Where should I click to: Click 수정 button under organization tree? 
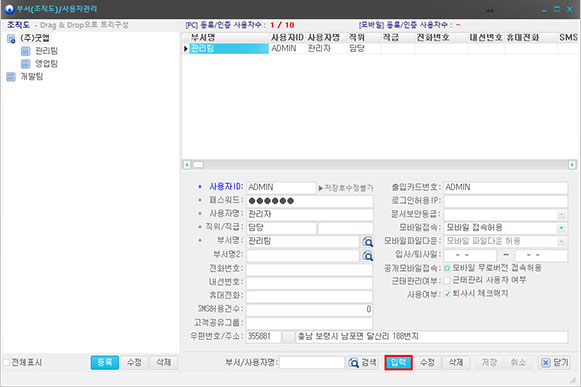(134, 363)
